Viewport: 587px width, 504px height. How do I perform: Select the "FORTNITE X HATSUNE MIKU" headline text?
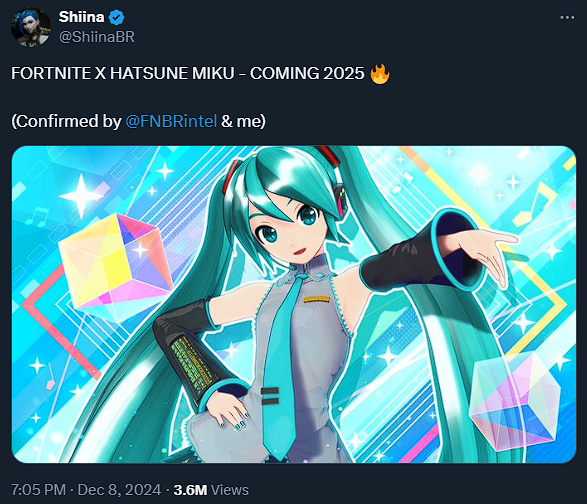(x=123, y=73)
